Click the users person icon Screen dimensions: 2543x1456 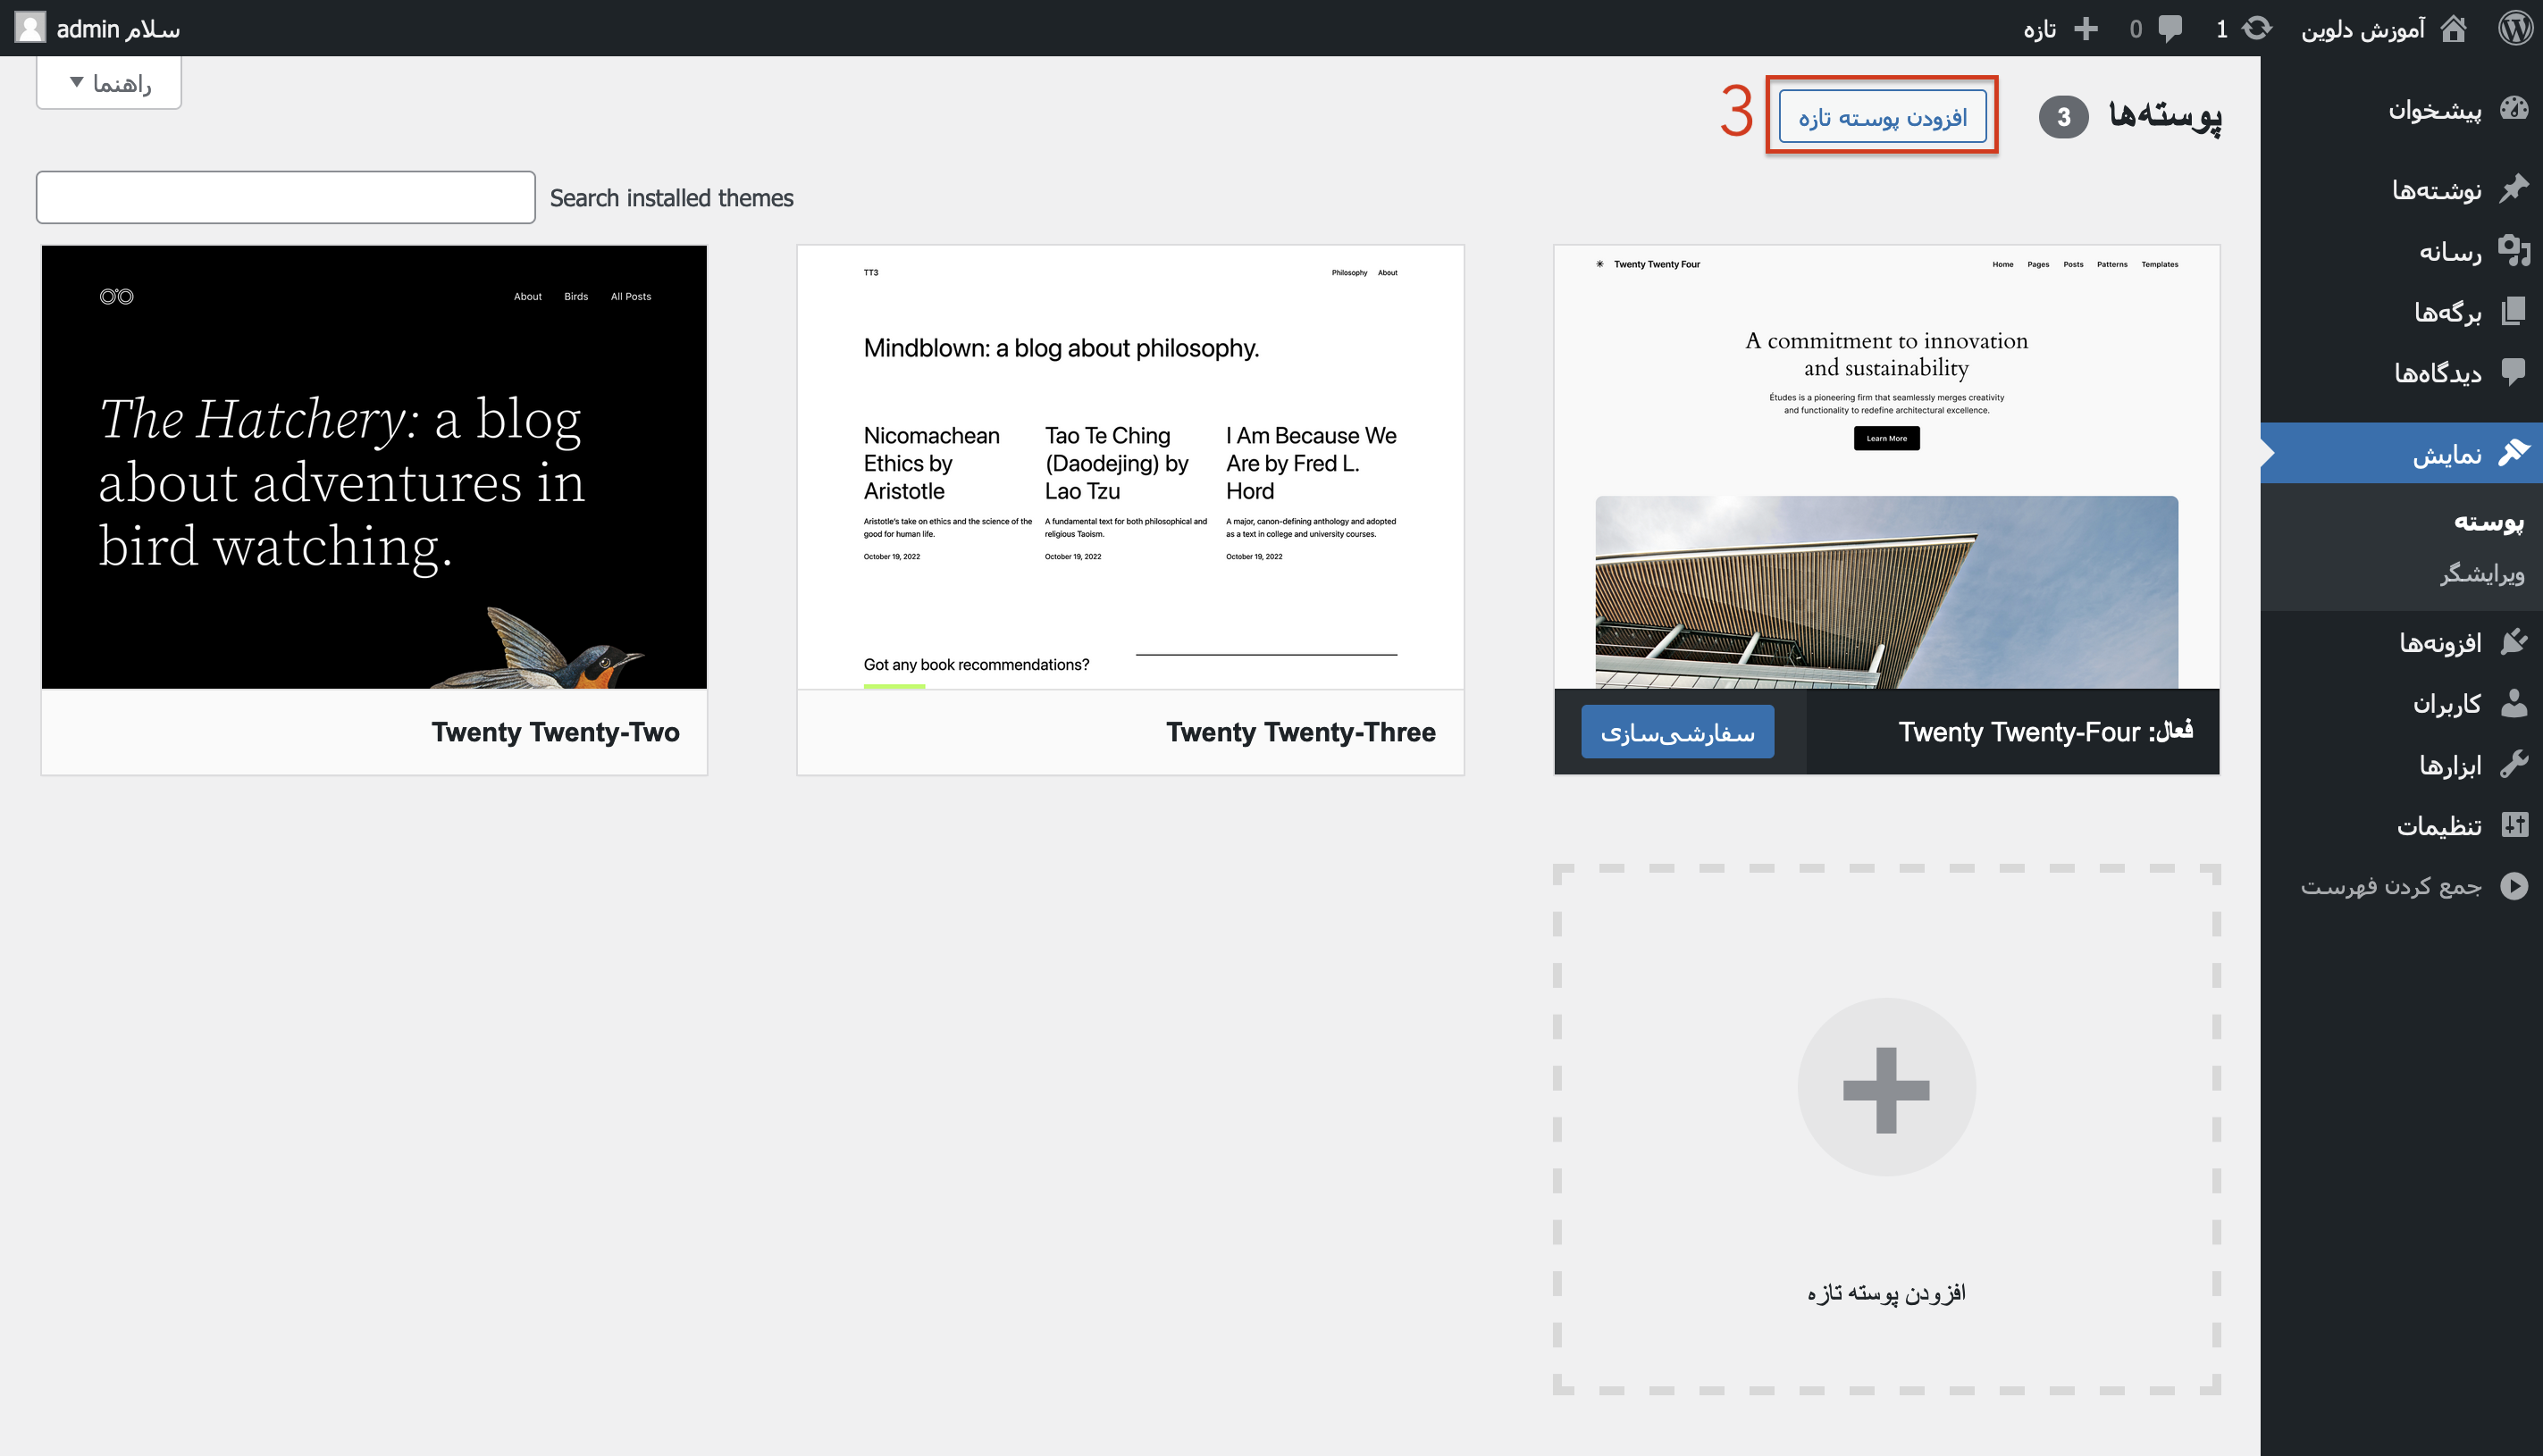(2513, 703)
